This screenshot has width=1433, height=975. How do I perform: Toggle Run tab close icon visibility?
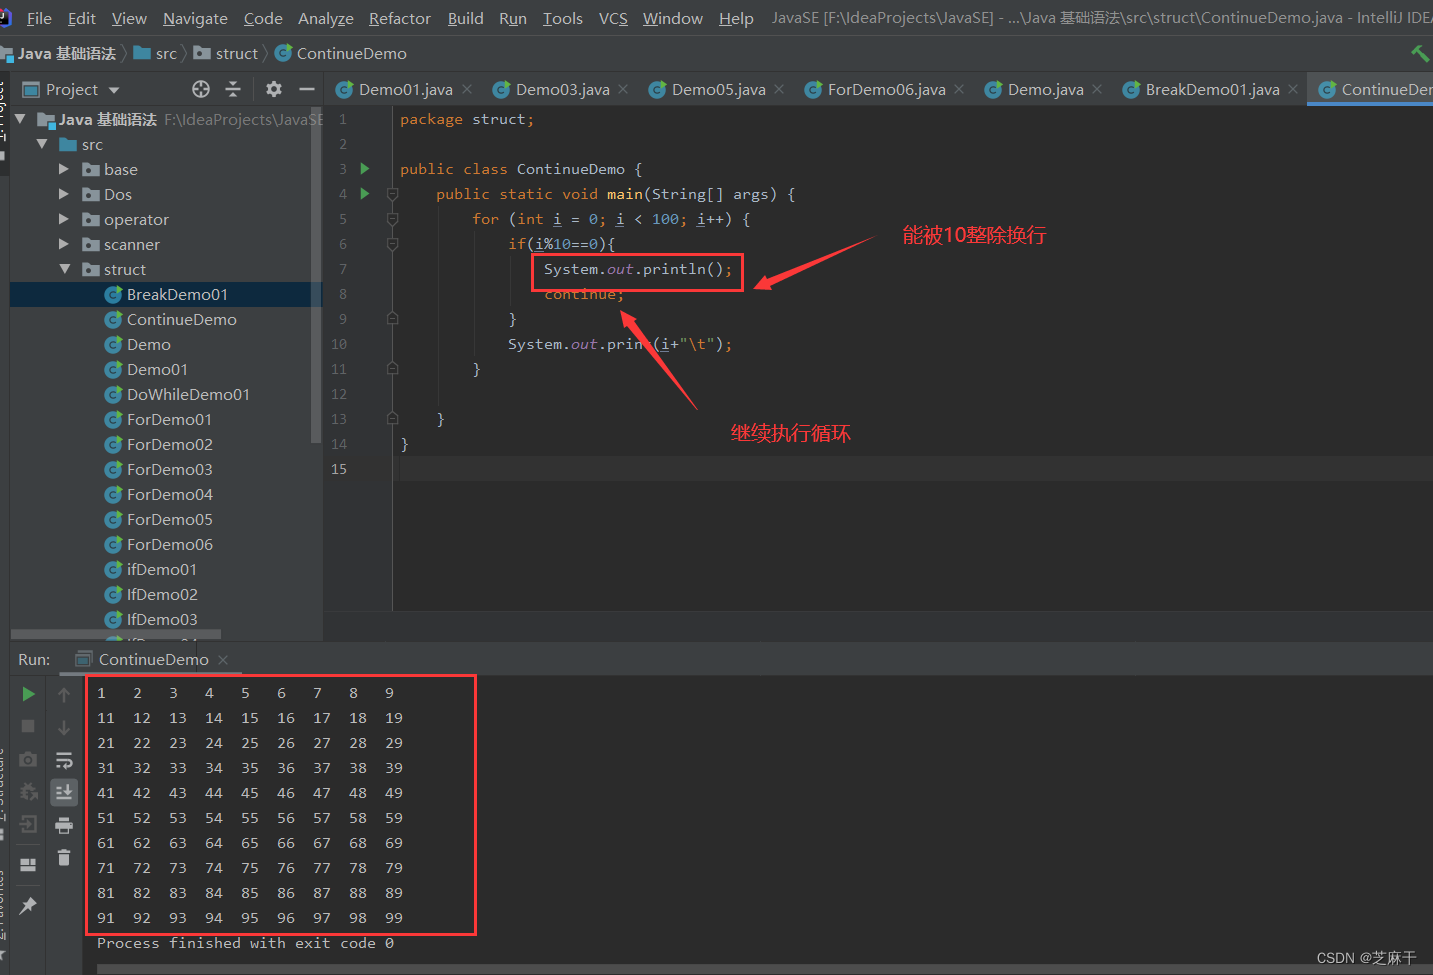tap(223, 659)
